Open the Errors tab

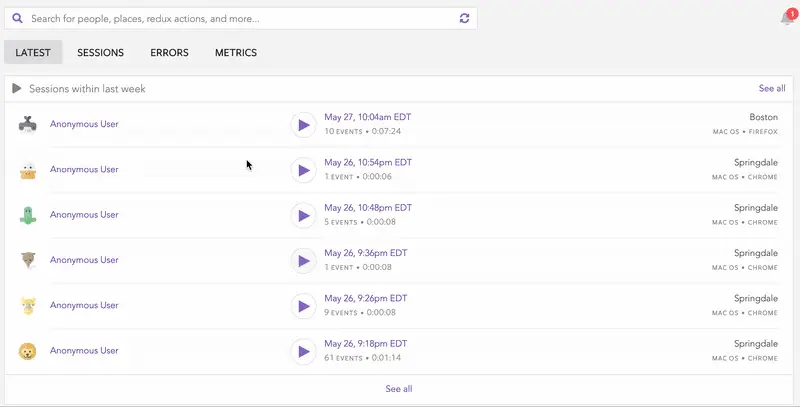coord(169,53)
